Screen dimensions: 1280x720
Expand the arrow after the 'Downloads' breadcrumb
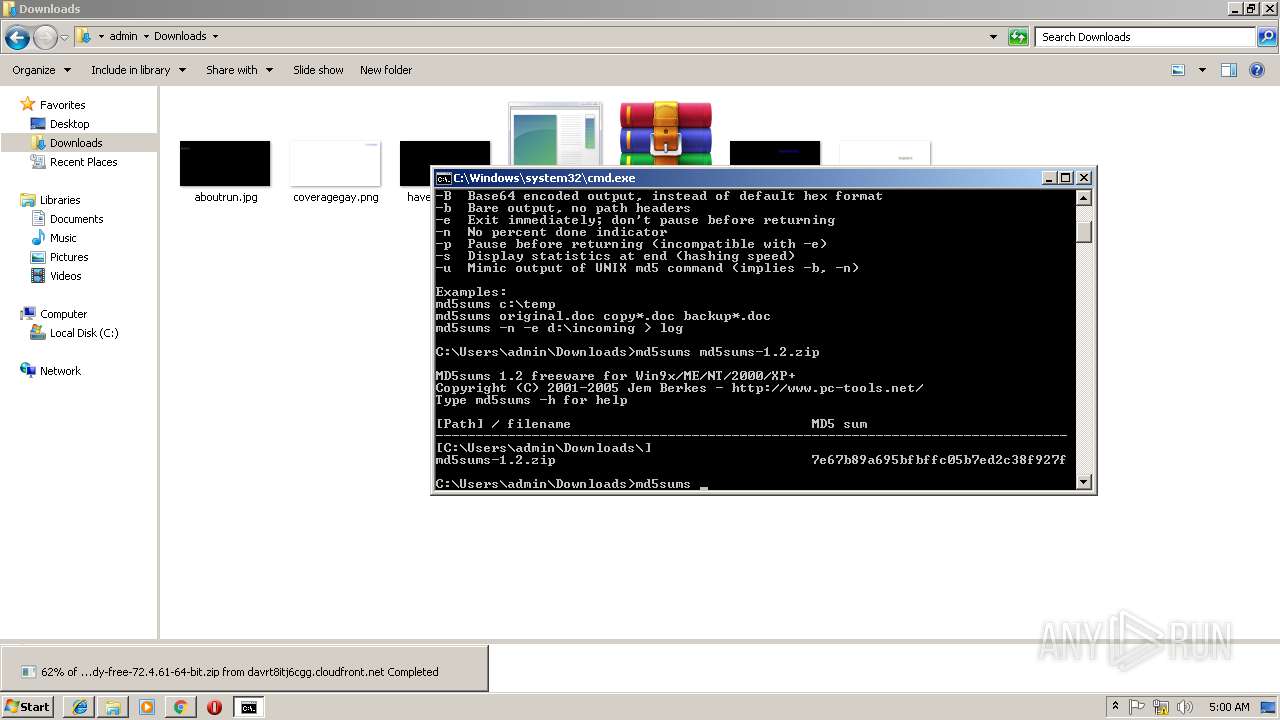tap(215, 36)
